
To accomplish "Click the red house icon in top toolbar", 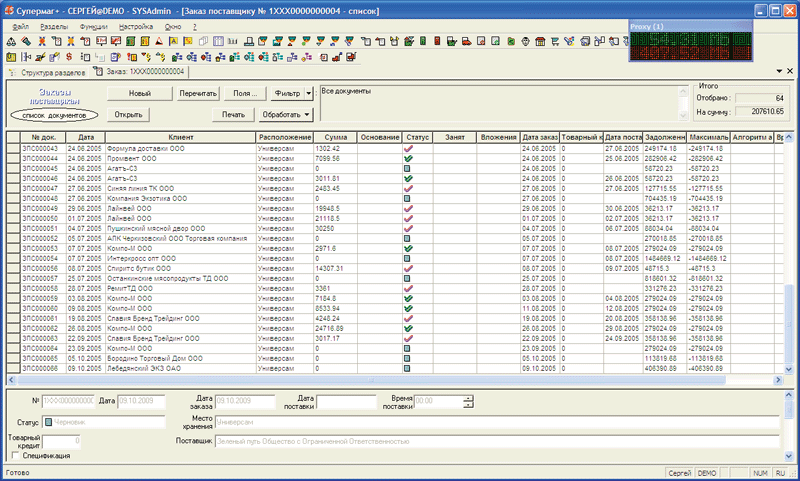I will point(539,41).
